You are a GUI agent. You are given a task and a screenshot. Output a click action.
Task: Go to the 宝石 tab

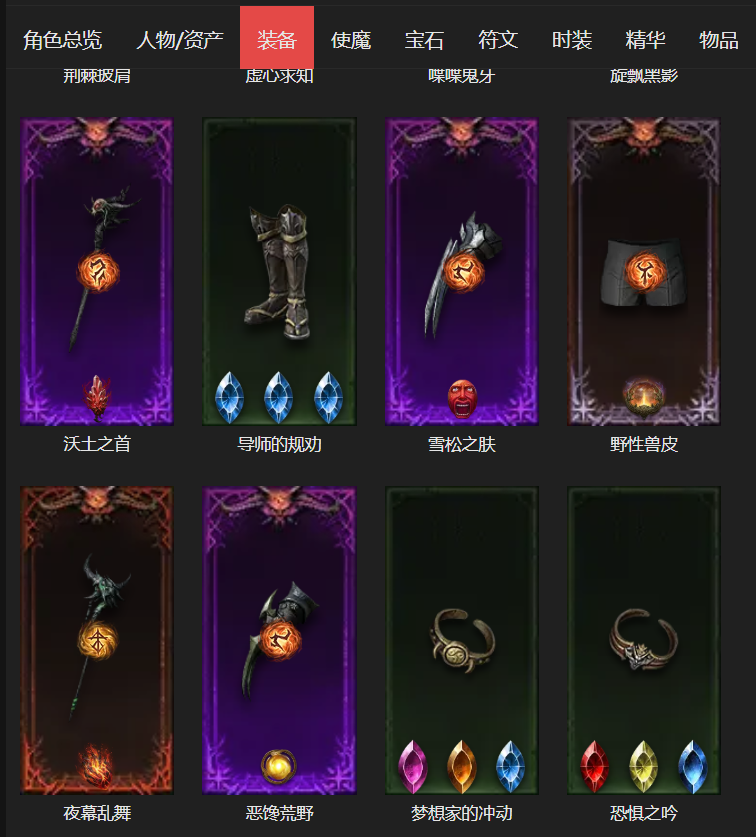[424, 40]
